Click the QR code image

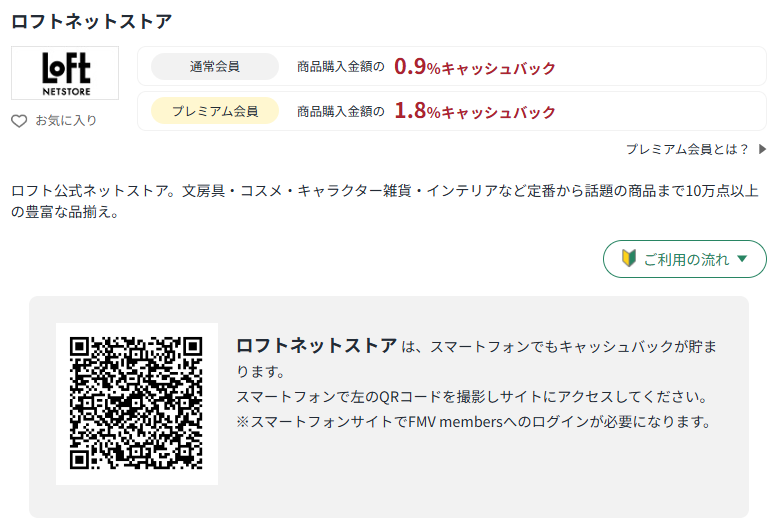coord(136,403)
